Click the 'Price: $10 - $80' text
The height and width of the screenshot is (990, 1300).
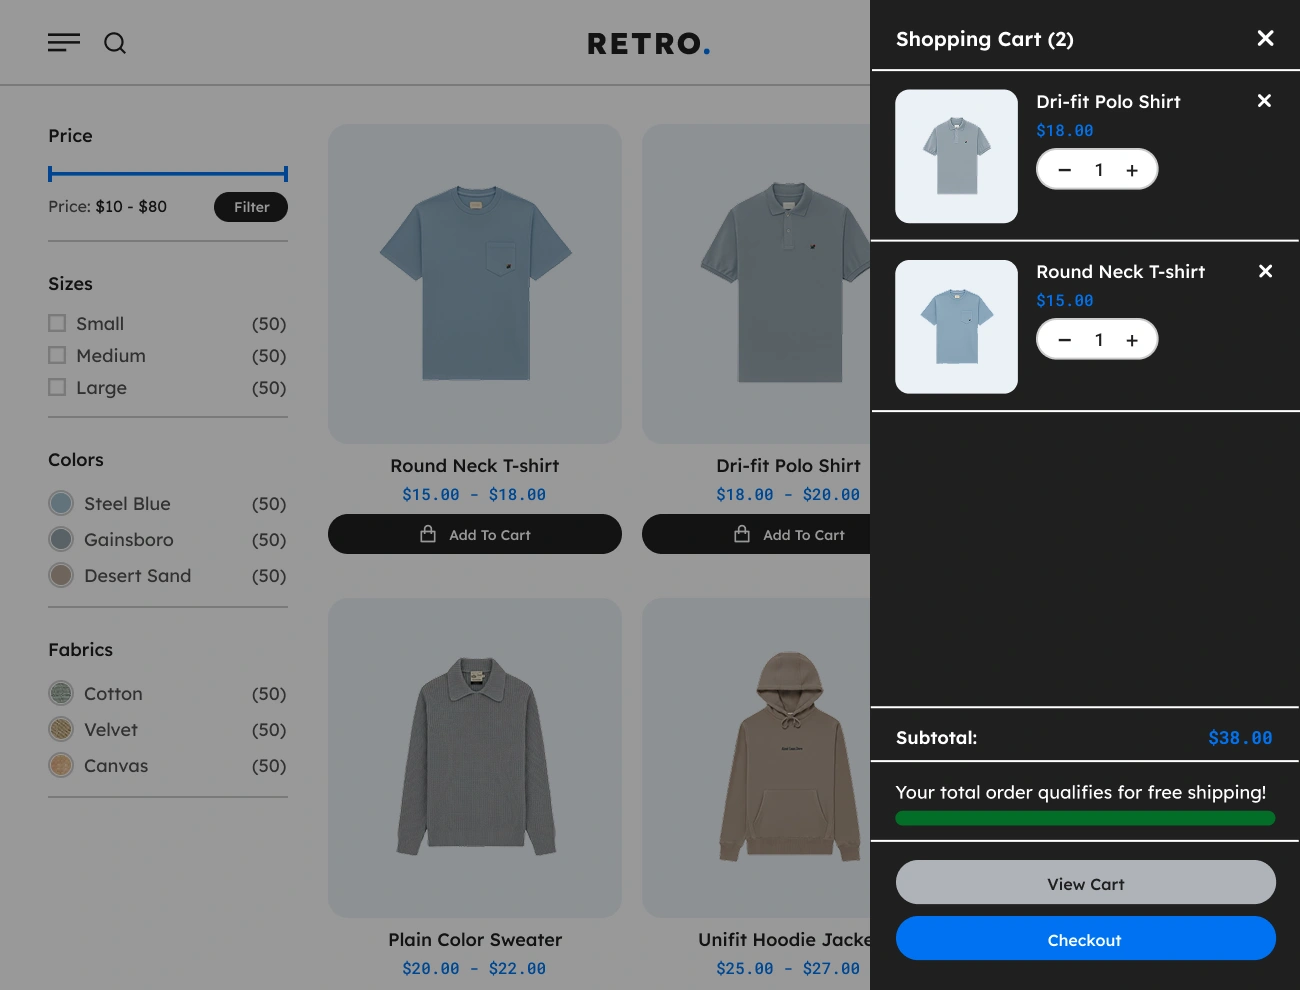108,207
